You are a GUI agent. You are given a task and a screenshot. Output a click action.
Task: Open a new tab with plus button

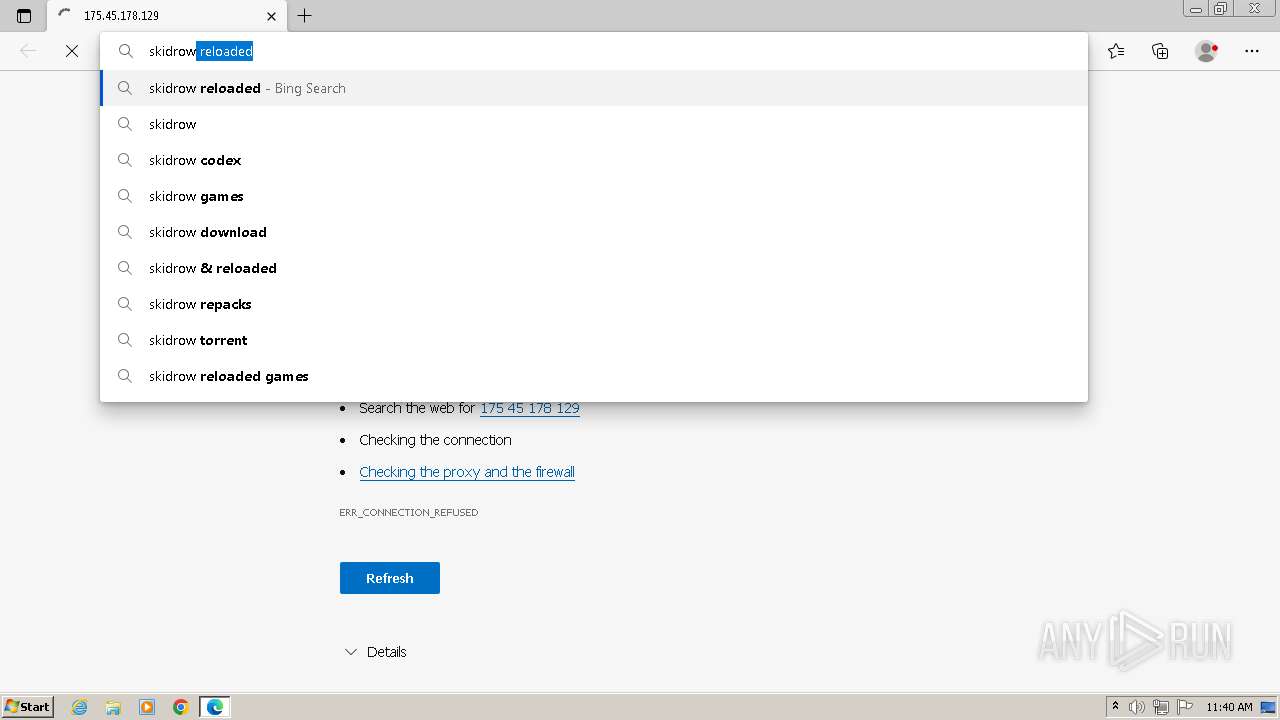coord(305,16)
